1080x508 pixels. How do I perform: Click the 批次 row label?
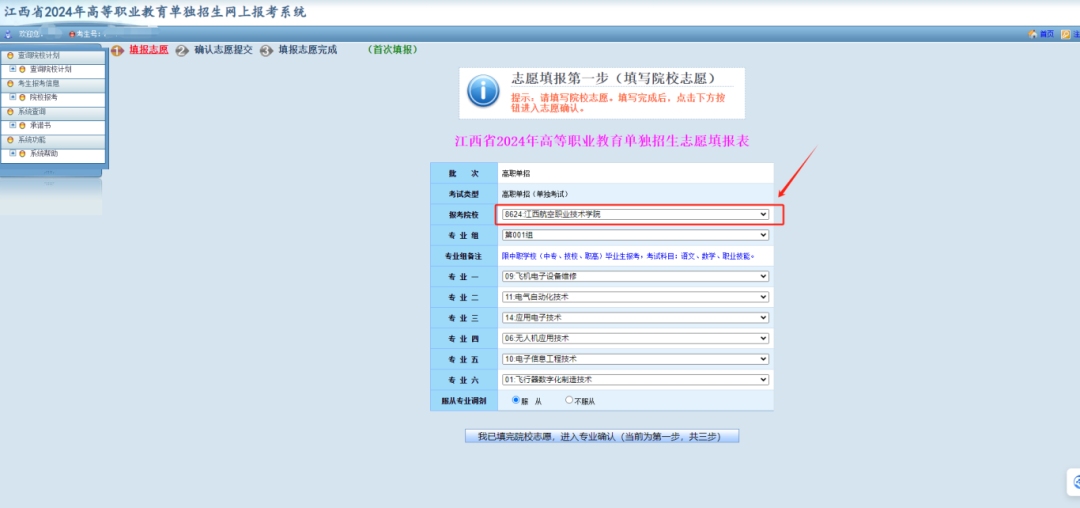tap(464, 173)
